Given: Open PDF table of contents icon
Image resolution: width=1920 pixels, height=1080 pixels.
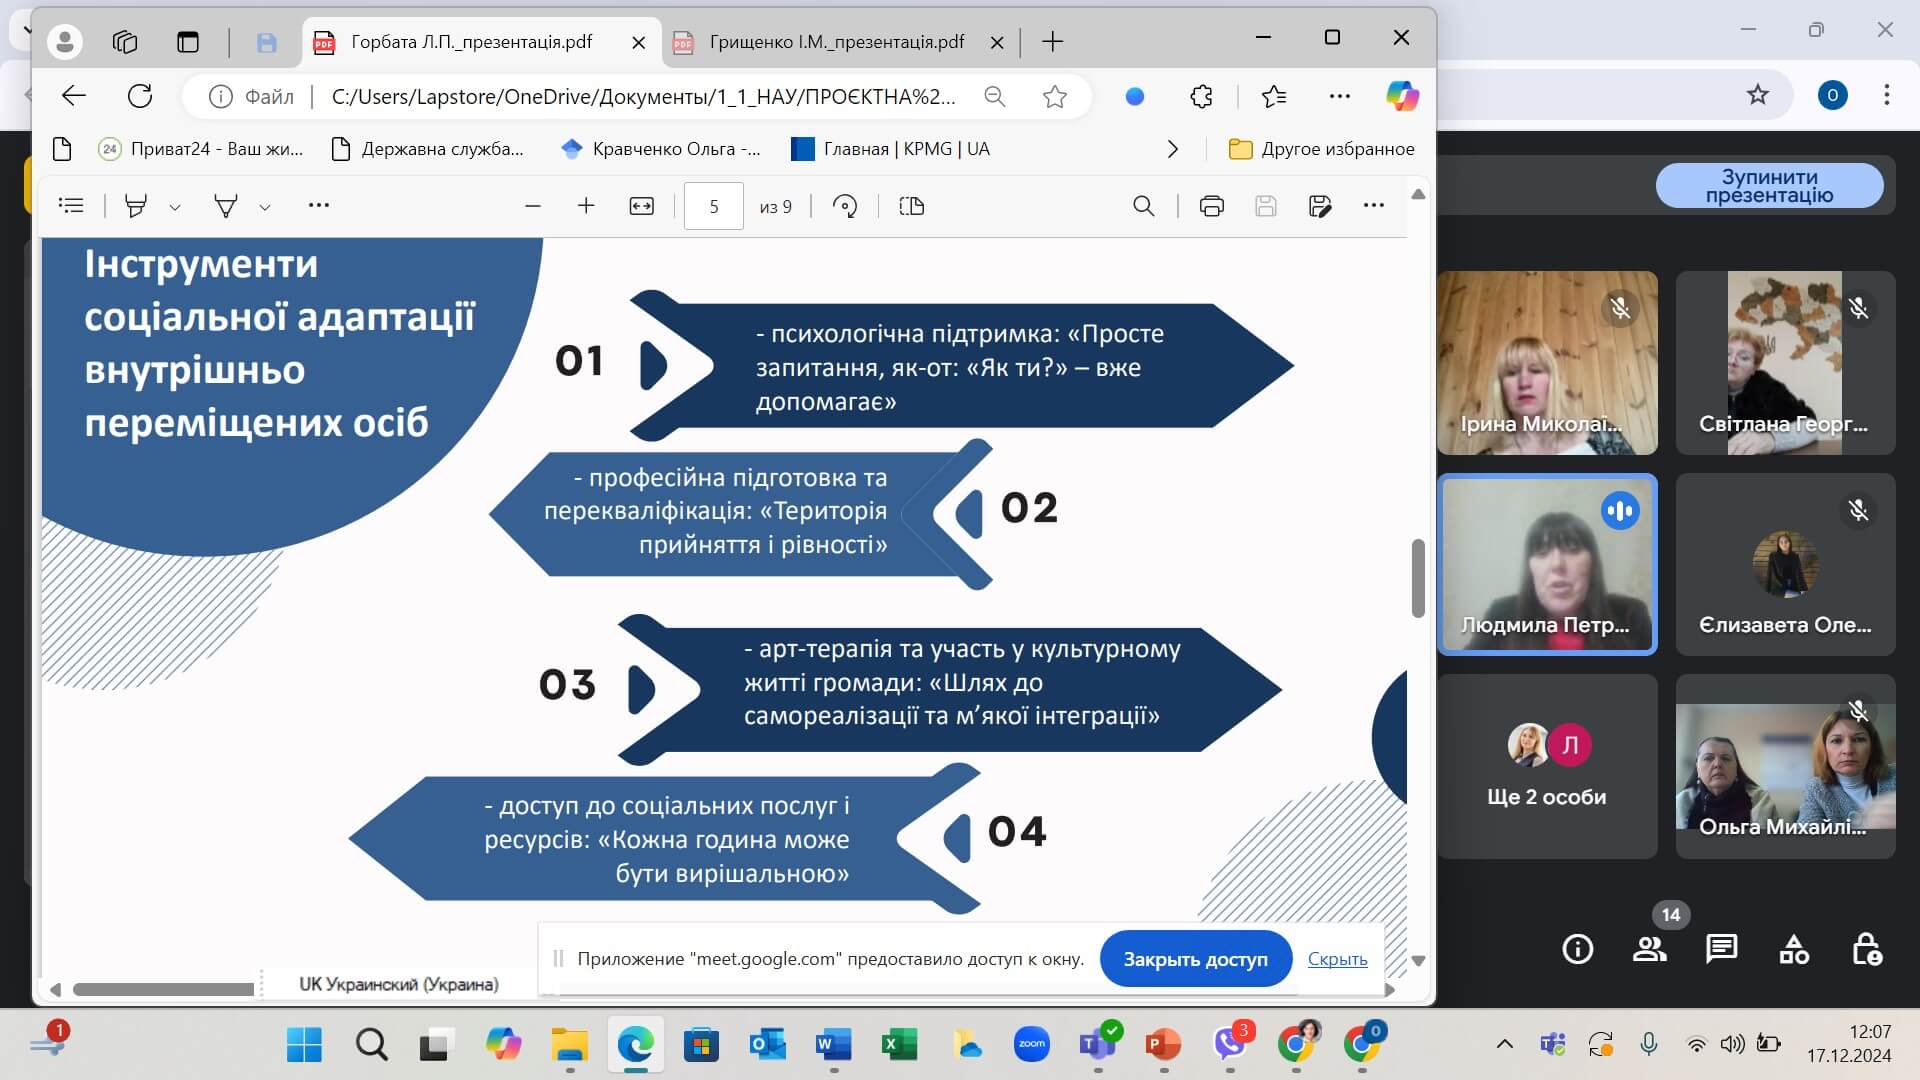Looking at the screenshot, I should (71, 206).
